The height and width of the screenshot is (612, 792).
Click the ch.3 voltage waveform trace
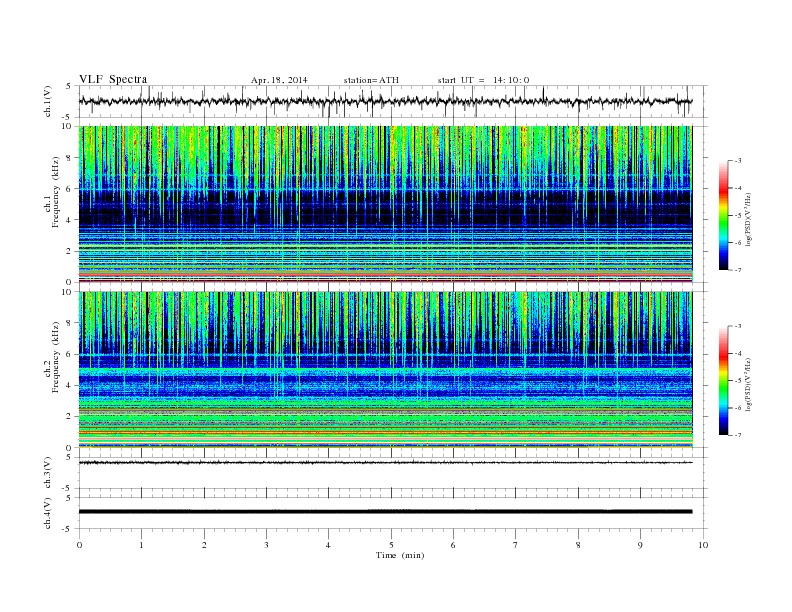coord(385,463)
